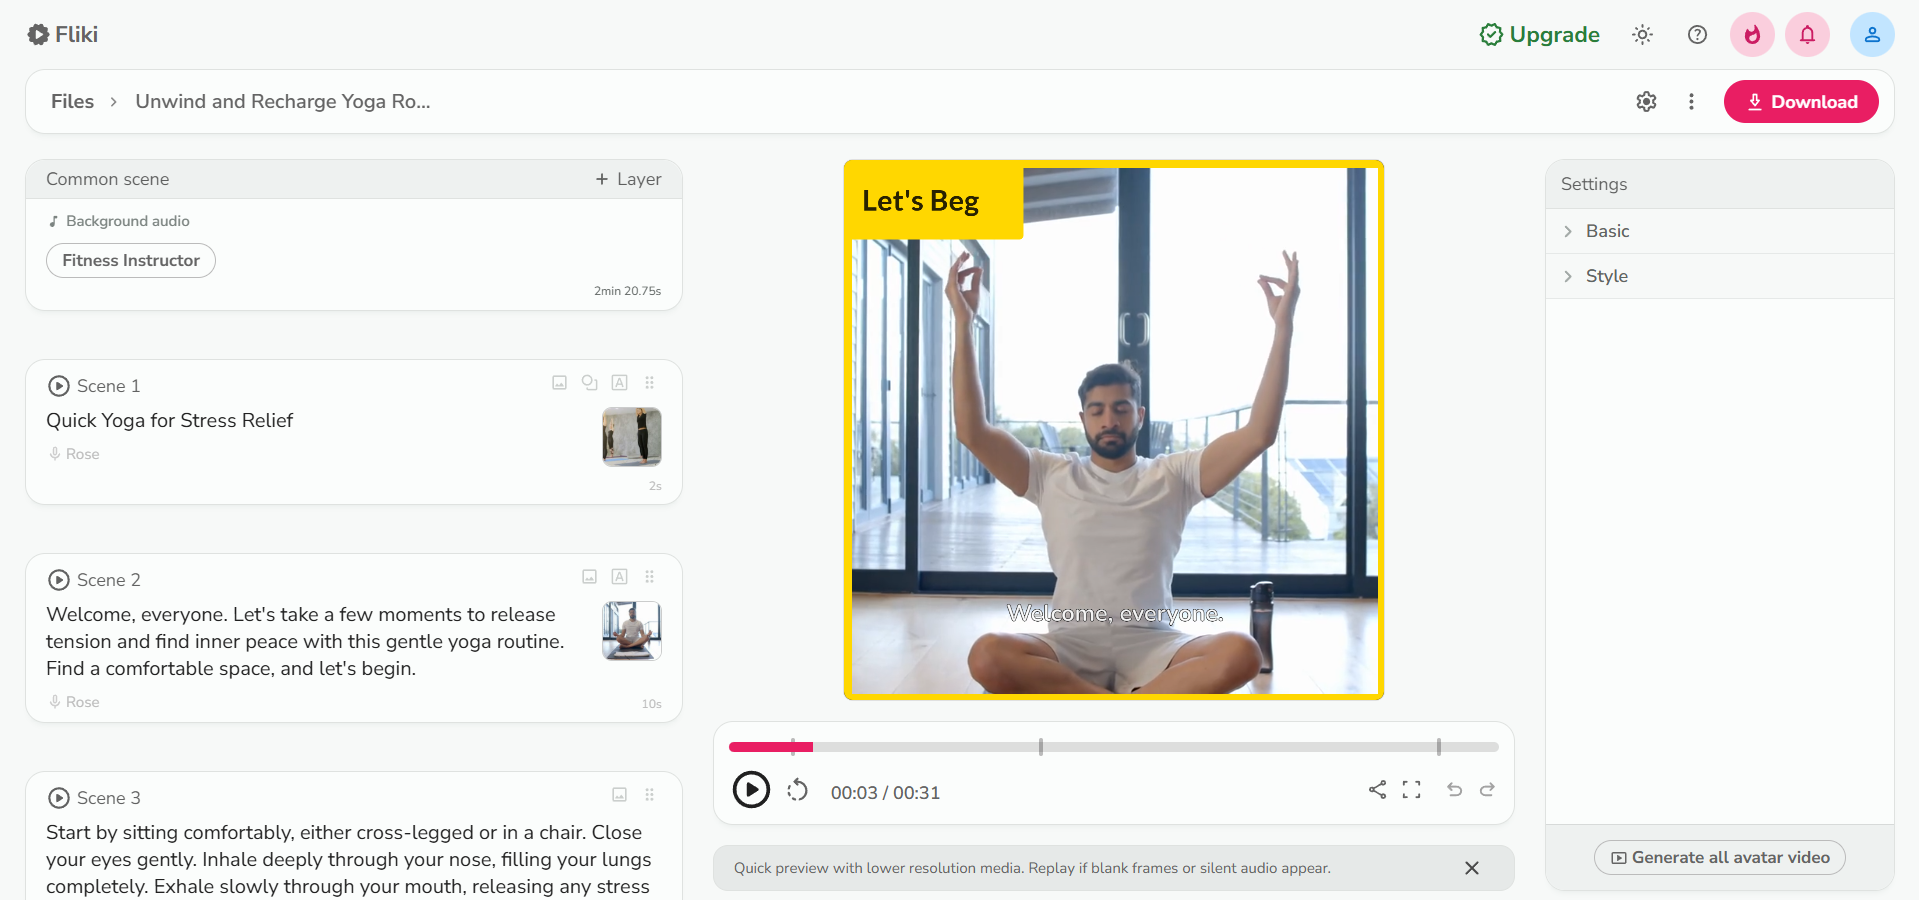Seek on the playback progress bar
Image resolution: width=1919 pixels, height=900 pixels.
pyautogui.click(x=1113, y=747)
